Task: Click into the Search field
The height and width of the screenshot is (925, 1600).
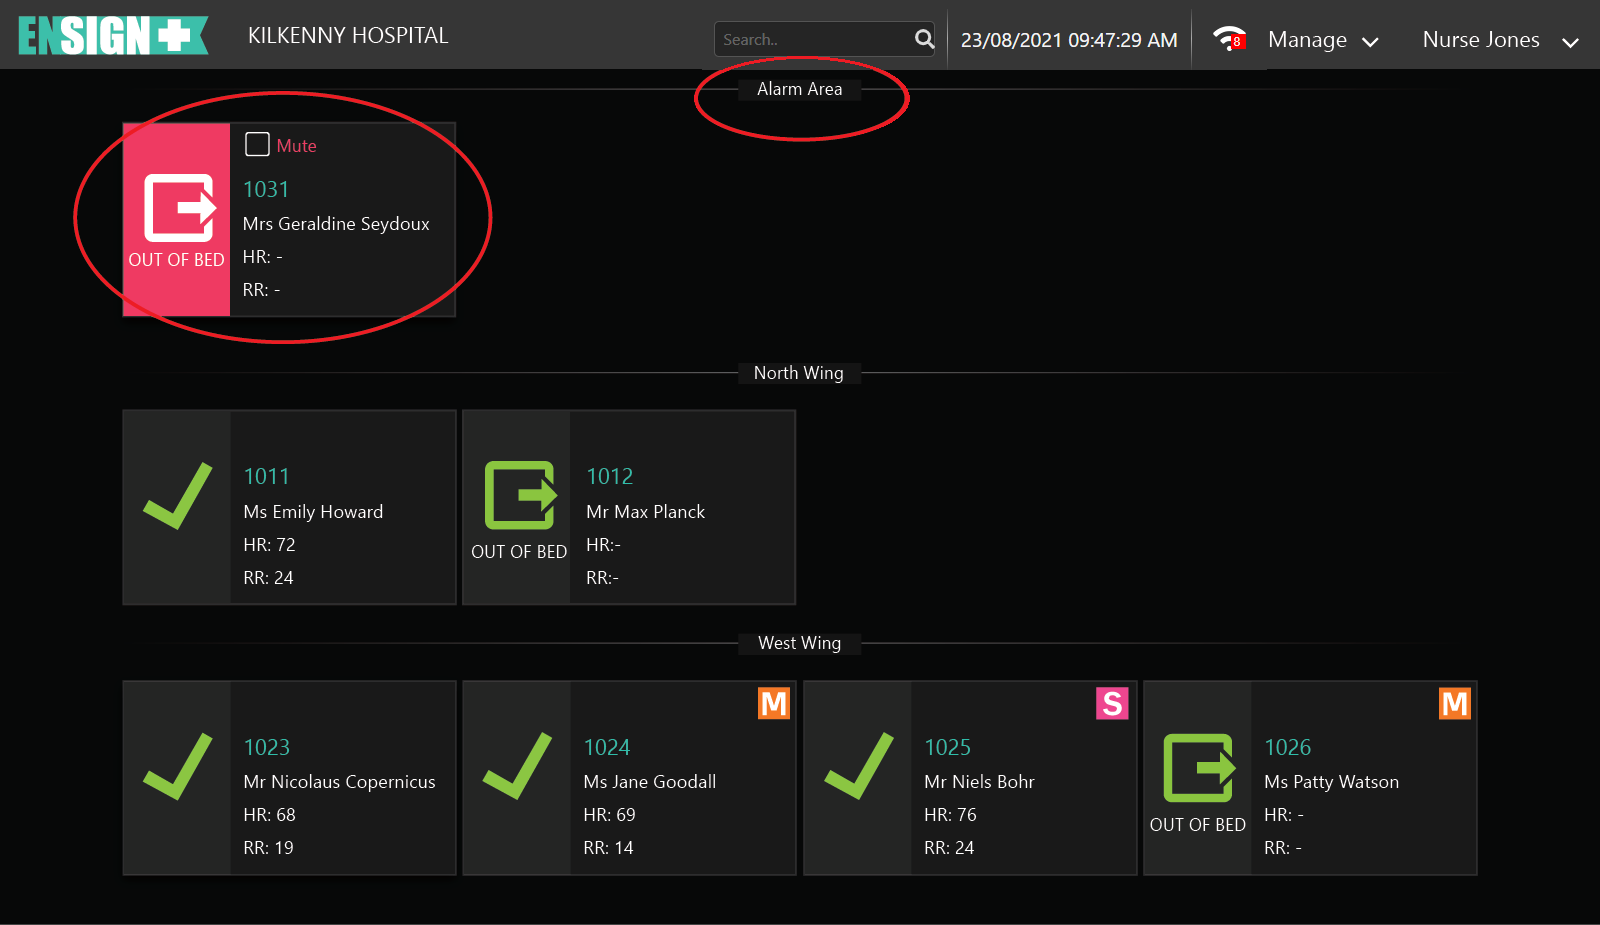Action: click(x=810, y=40)
